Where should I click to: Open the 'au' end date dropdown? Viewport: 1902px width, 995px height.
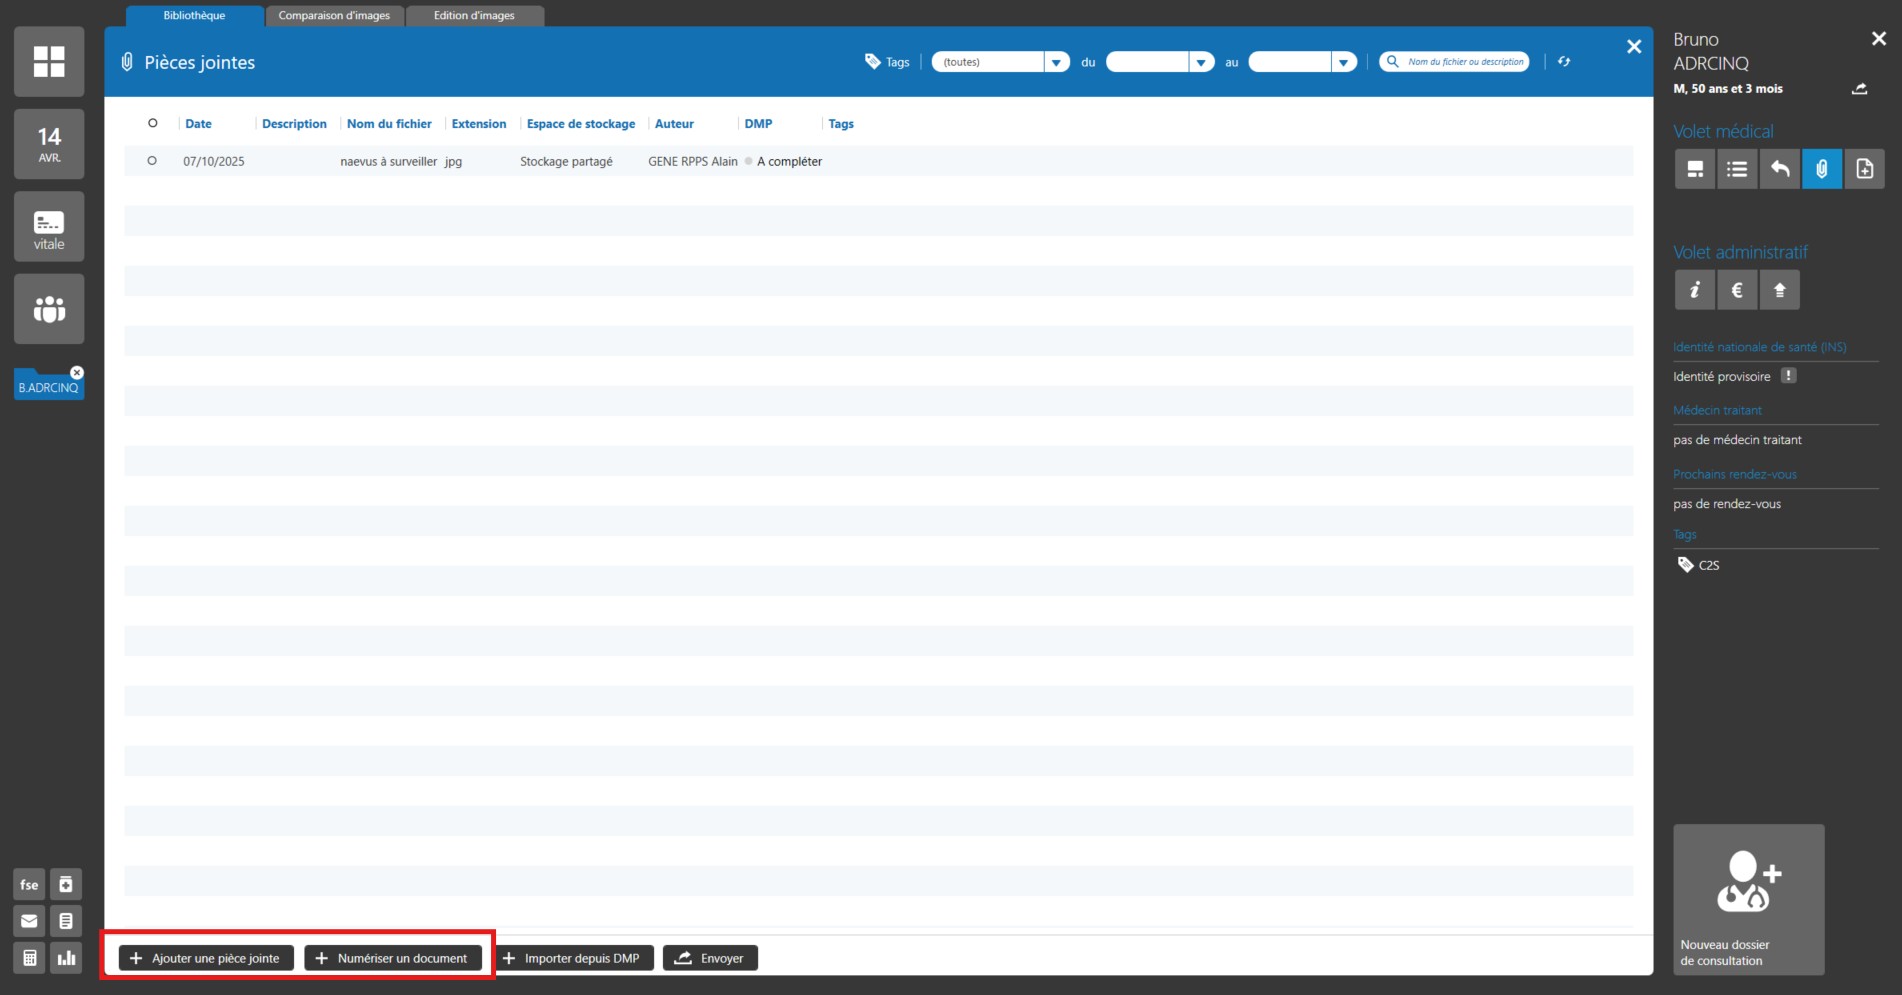(x=1344, y=62)
